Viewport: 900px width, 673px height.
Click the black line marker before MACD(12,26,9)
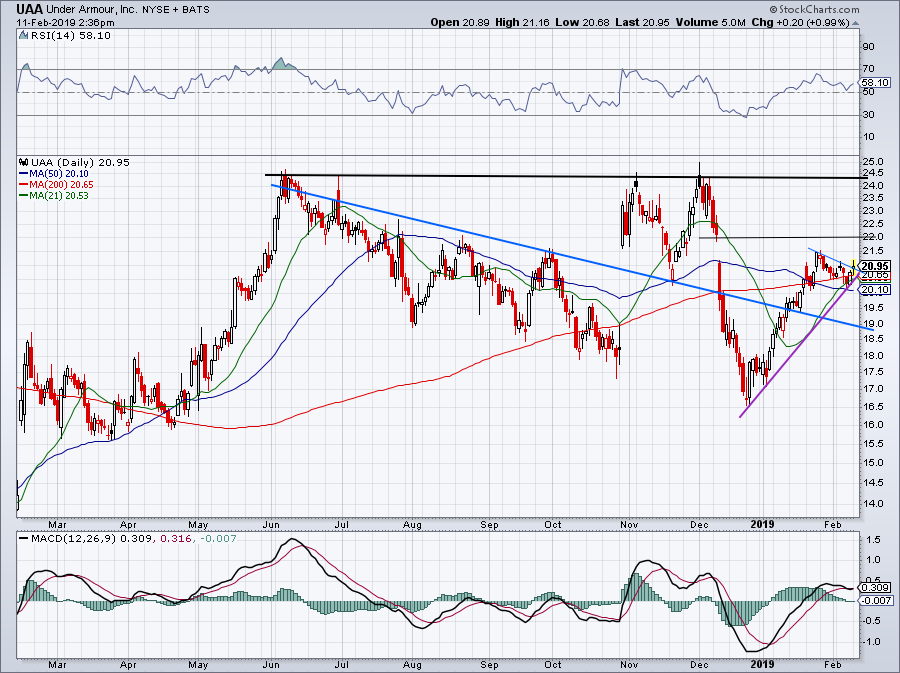click(x=23, y=539)
